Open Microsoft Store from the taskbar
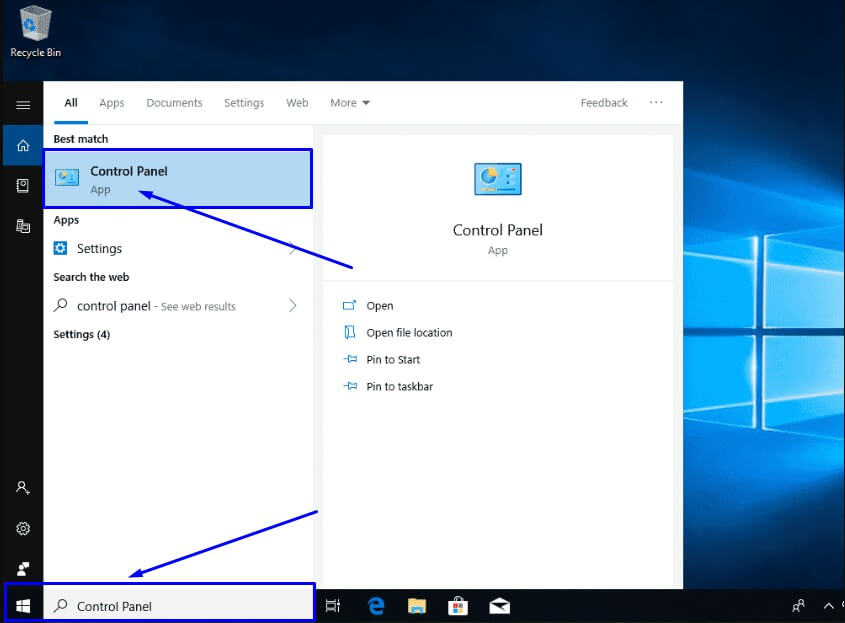This screenshot has height=623, width=845. point(458,606)
